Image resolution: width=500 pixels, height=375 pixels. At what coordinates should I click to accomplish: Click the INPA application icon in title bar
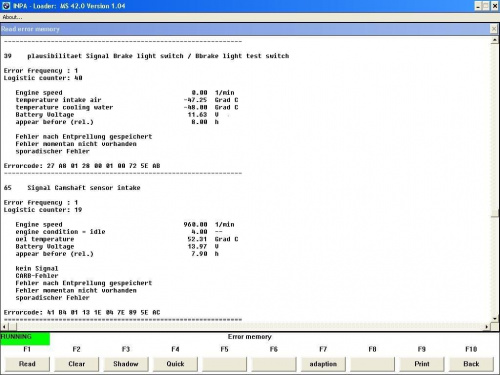pyautogui.click(x=6, y=6)
